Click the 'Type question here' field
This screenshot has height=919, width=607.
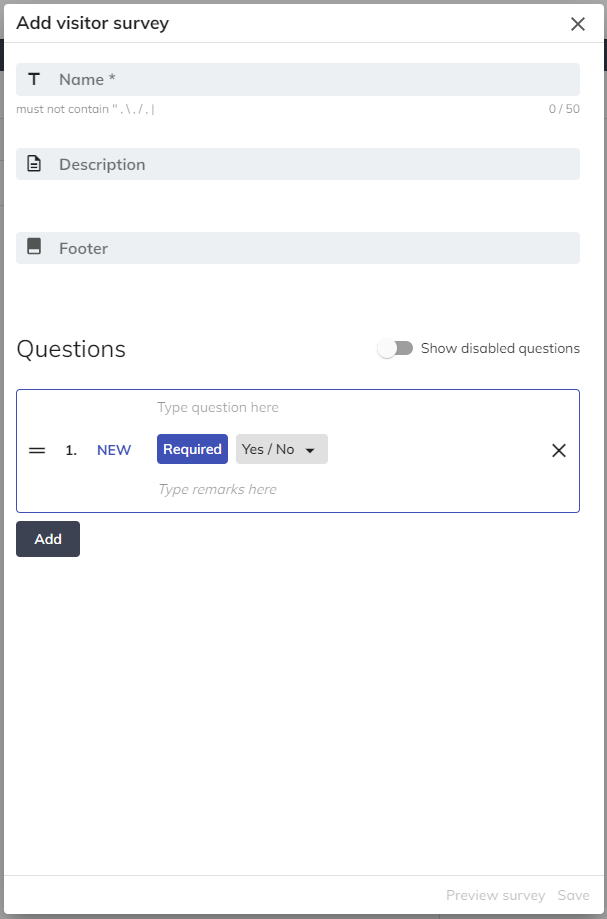click(340, 407)
